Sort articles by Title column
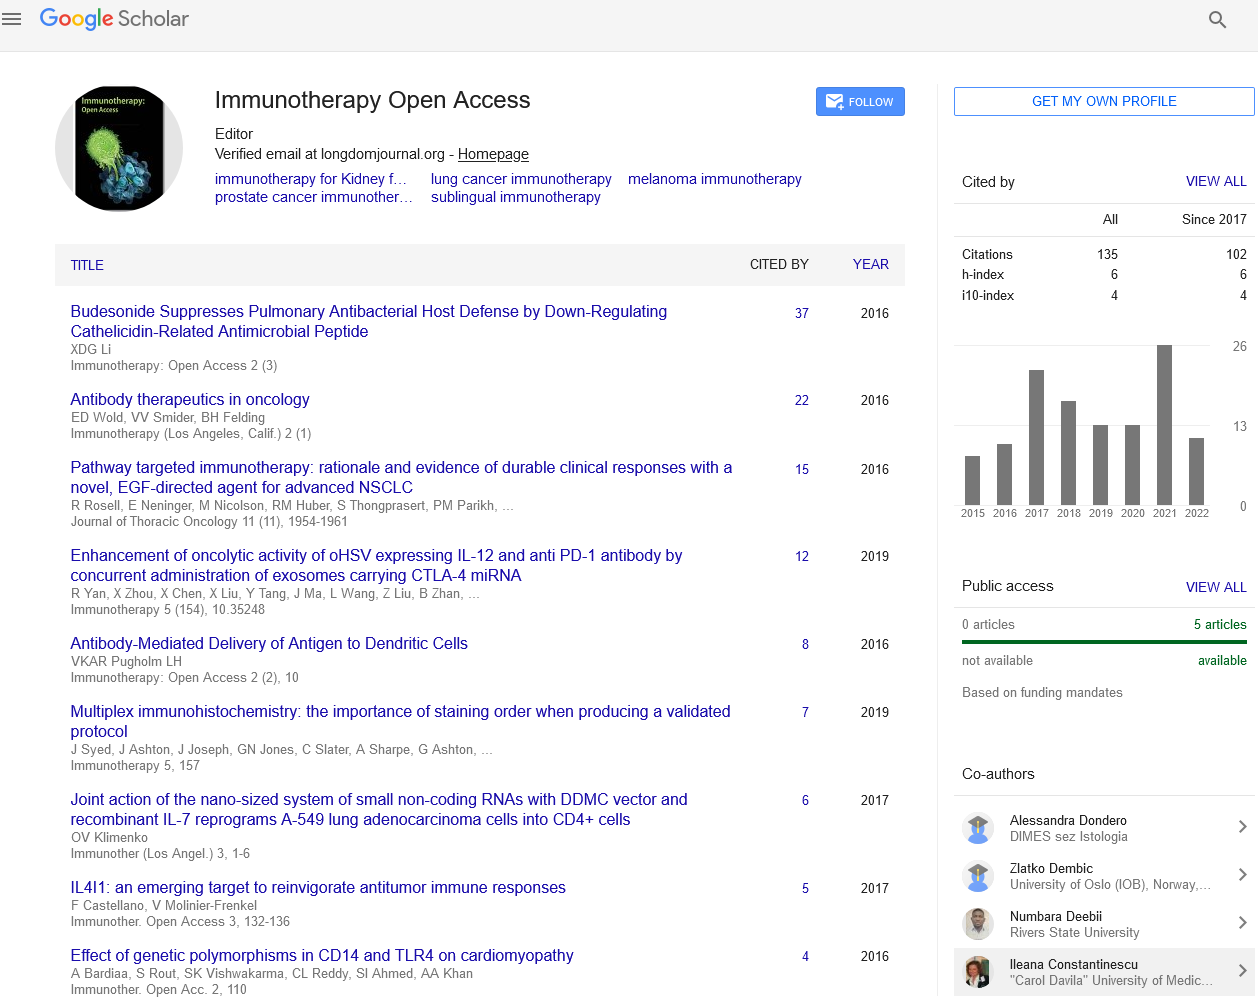1258x1002 pixels. pos(87,265)
